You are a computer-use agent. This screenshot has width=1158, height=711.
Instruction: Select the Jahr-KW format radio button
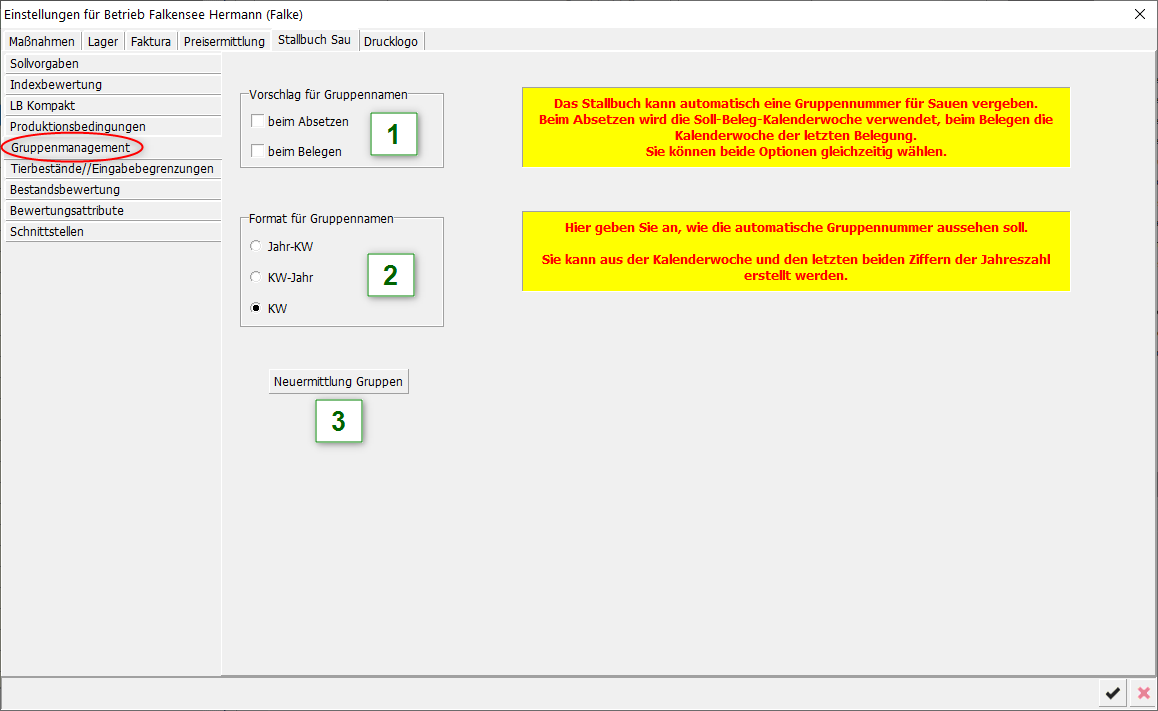click(256, 246)
